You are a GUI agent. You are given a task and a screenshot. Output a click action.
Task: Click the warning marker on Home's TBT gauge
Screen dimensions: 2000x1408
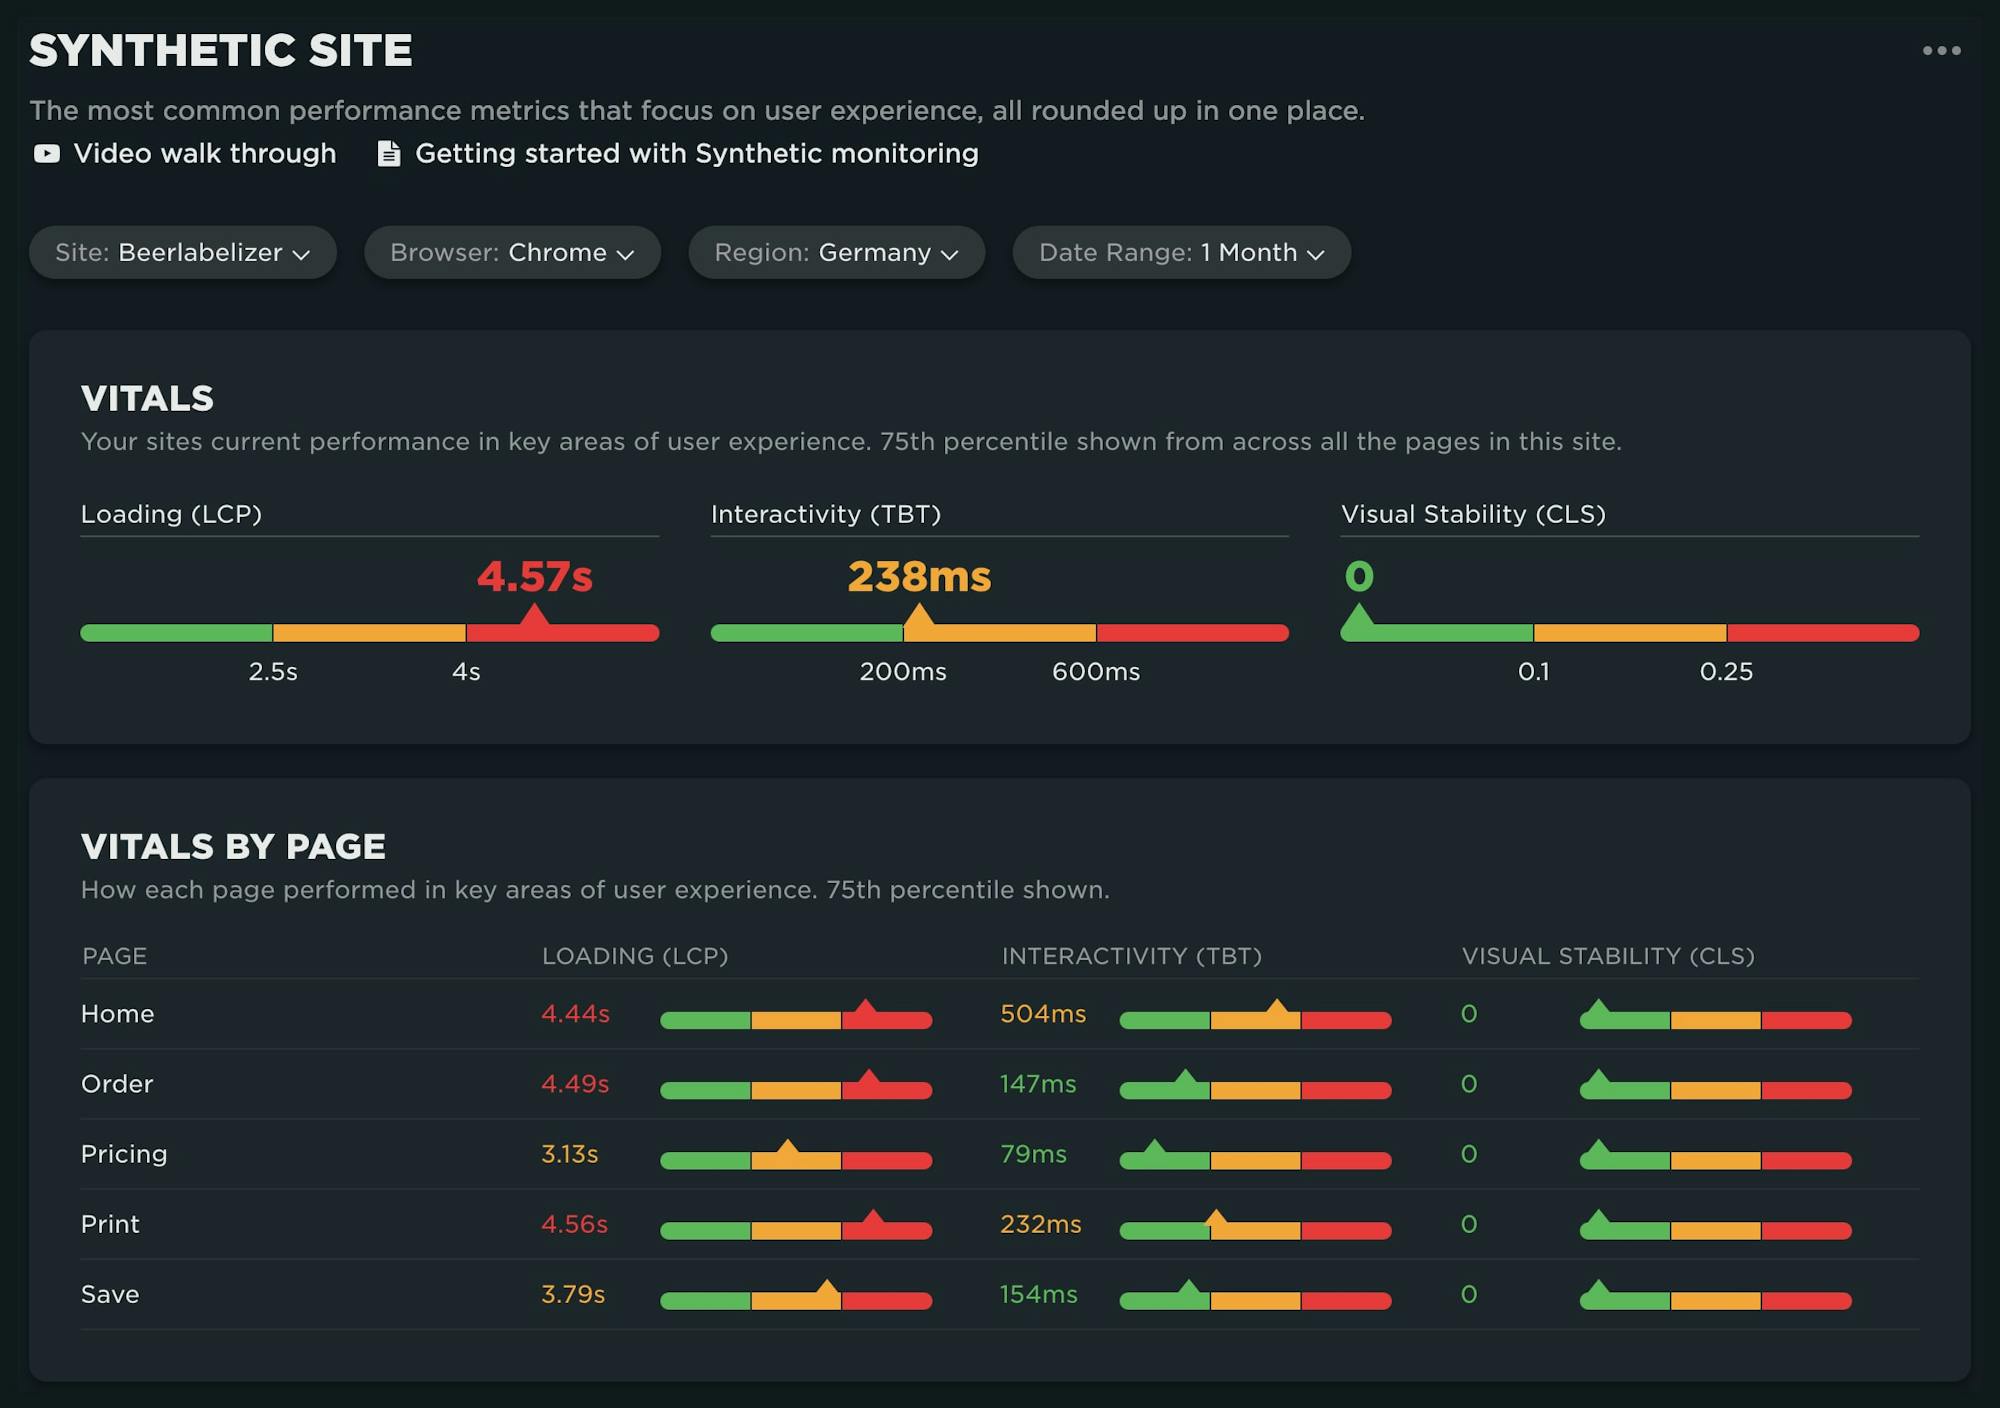(1278, 1008)
